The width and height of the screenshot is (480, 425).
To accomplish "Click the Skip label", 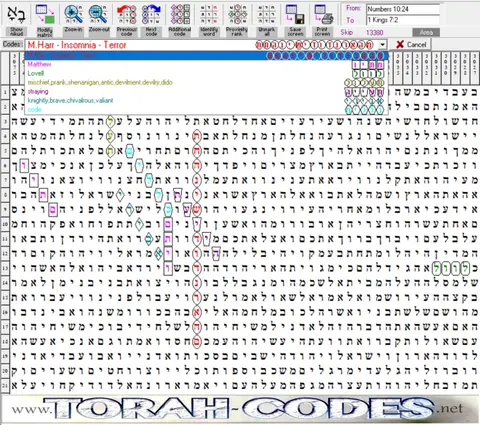I will tap(347, 32).
